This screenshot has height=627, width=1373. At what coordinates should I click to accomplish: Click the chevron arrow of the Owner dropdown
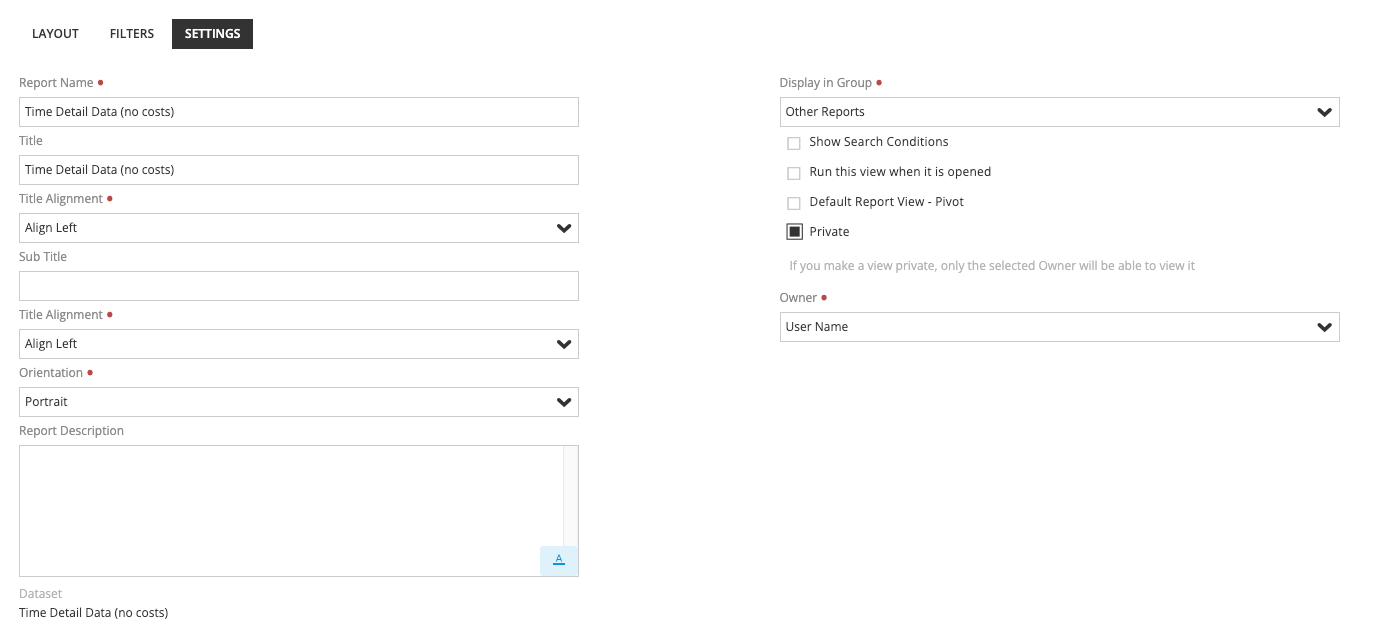coord(1325,327)
